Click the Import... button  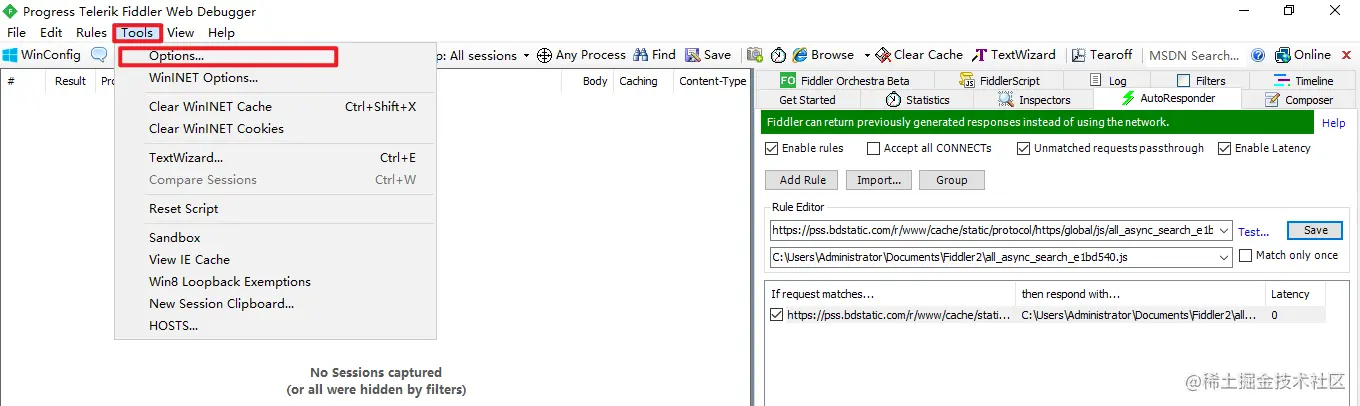coord(880,180)
